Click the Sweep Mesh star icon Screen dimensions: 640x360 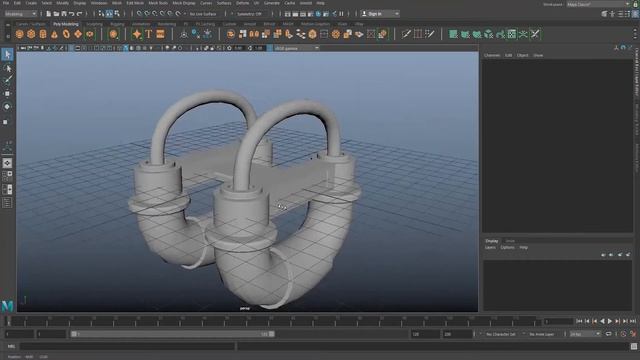tap(137, 34)
